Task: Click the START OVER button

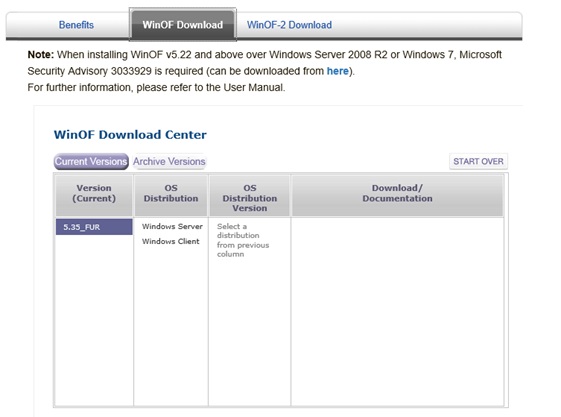Action: click(478, 161)
